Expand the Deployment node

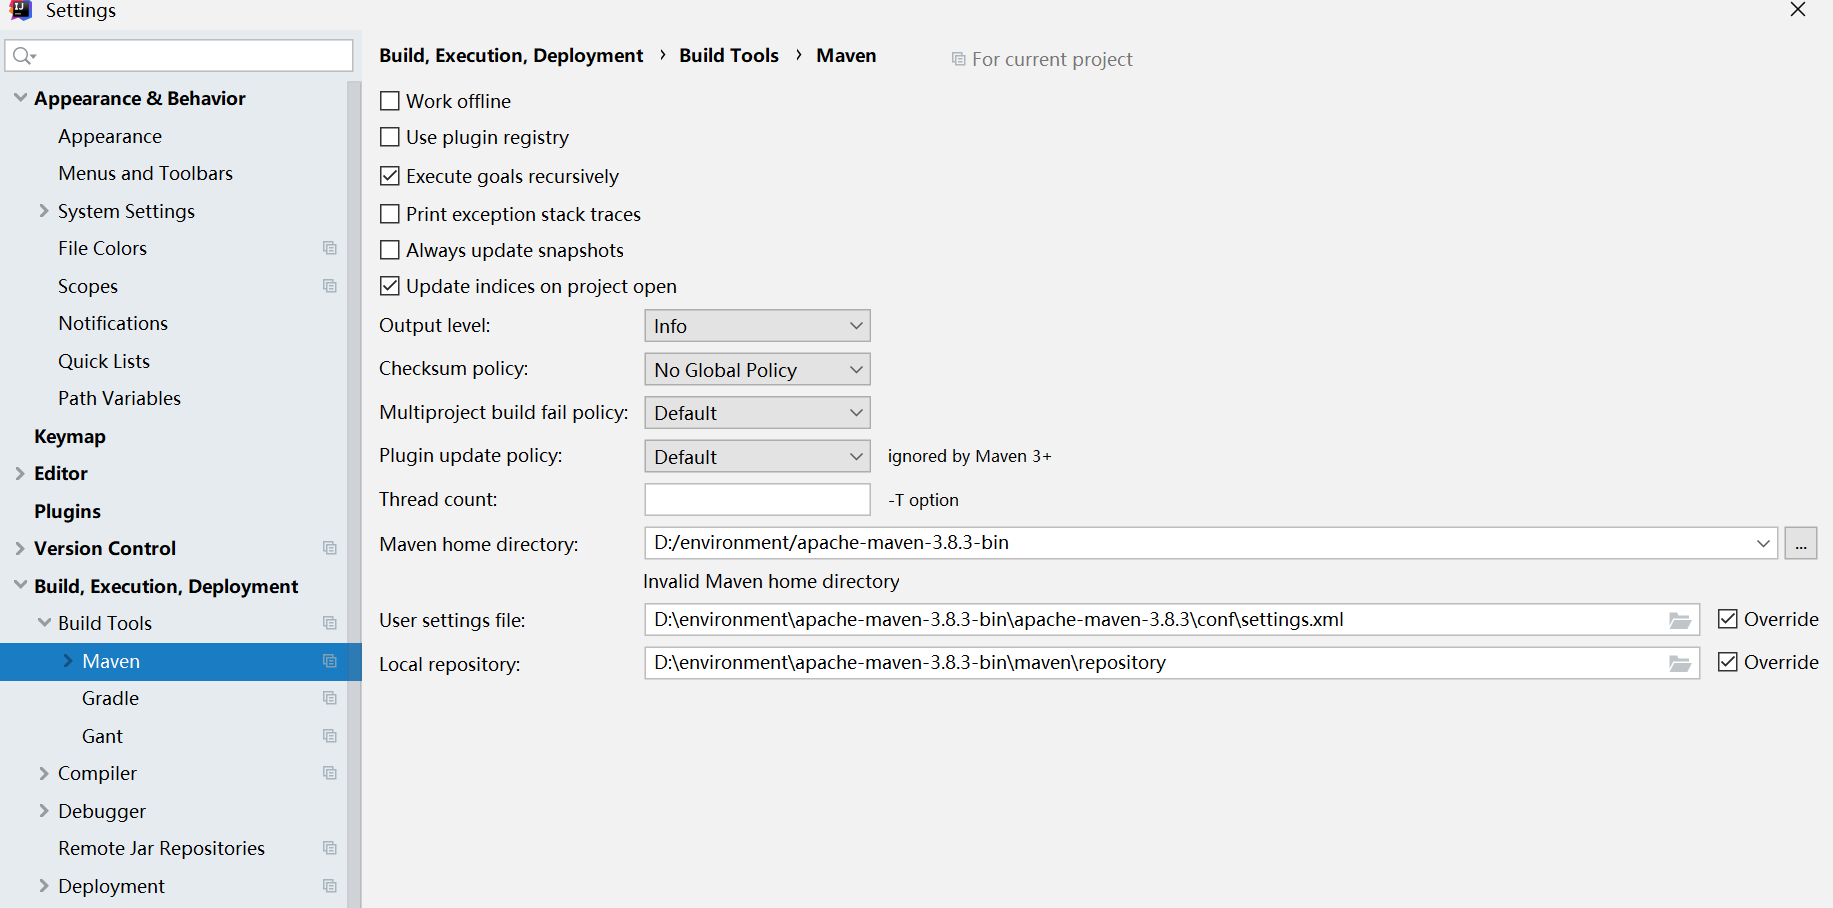(44, 886)
